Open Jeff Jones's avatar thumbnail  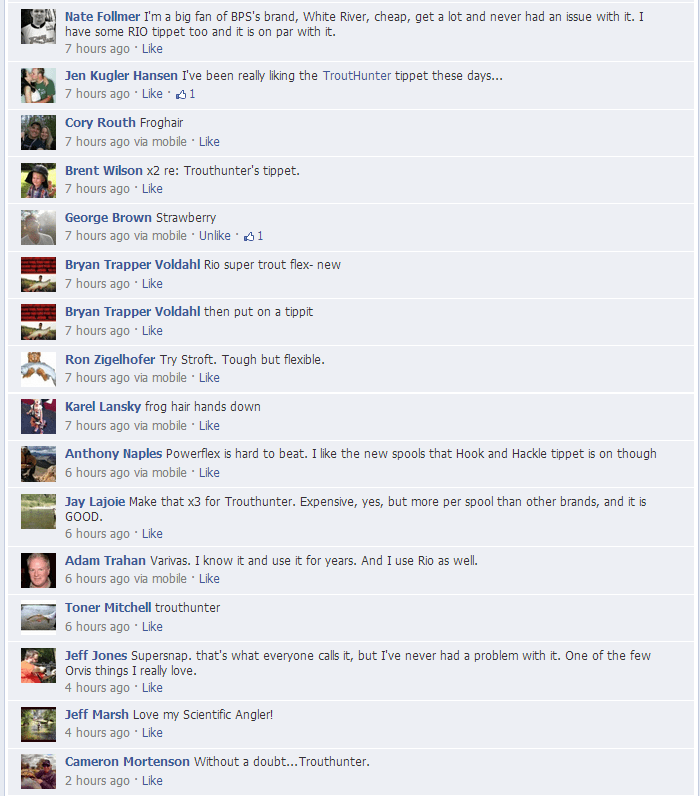point(39,666)
